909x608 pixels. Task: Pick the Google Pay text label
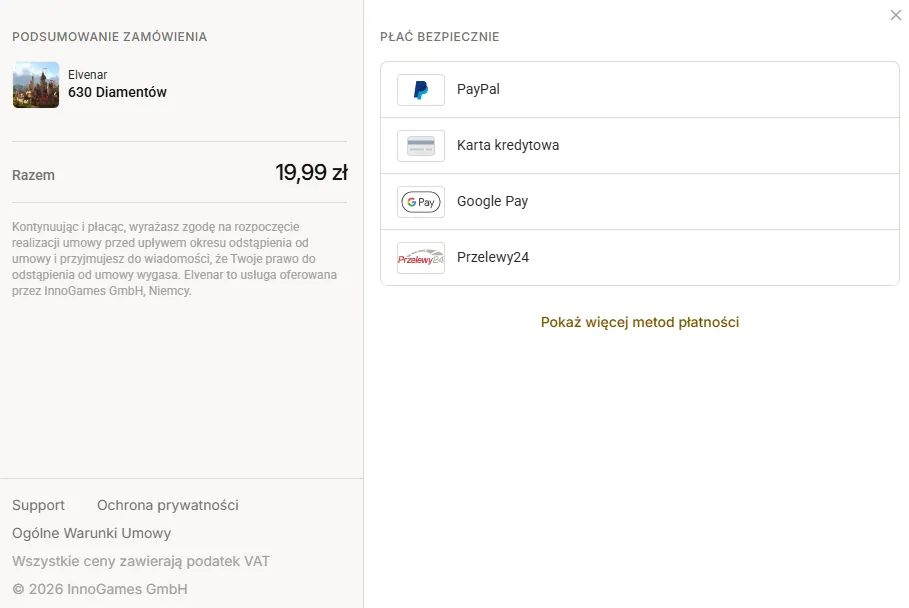pos(492,201)
